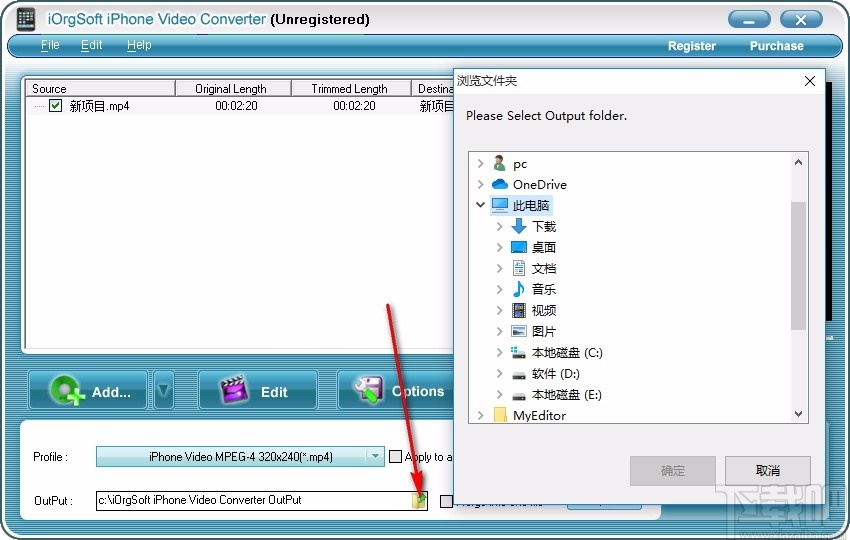Select the 文档 document icon

(519, 268)
